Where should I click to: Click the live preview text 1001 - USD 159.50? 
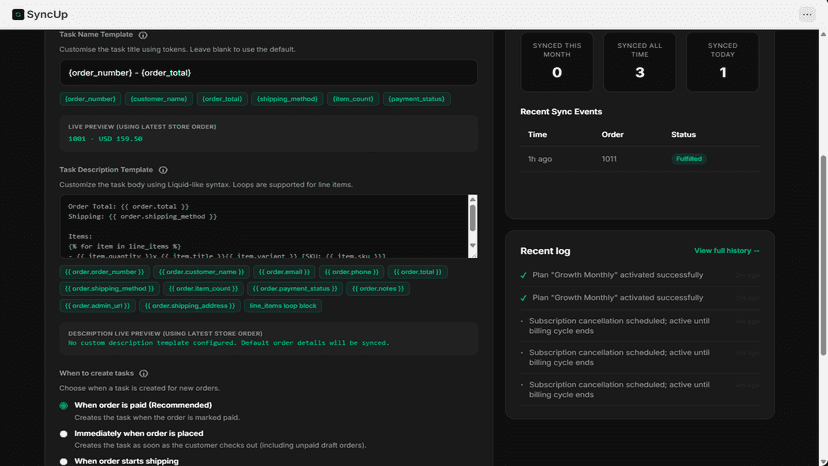105,139
